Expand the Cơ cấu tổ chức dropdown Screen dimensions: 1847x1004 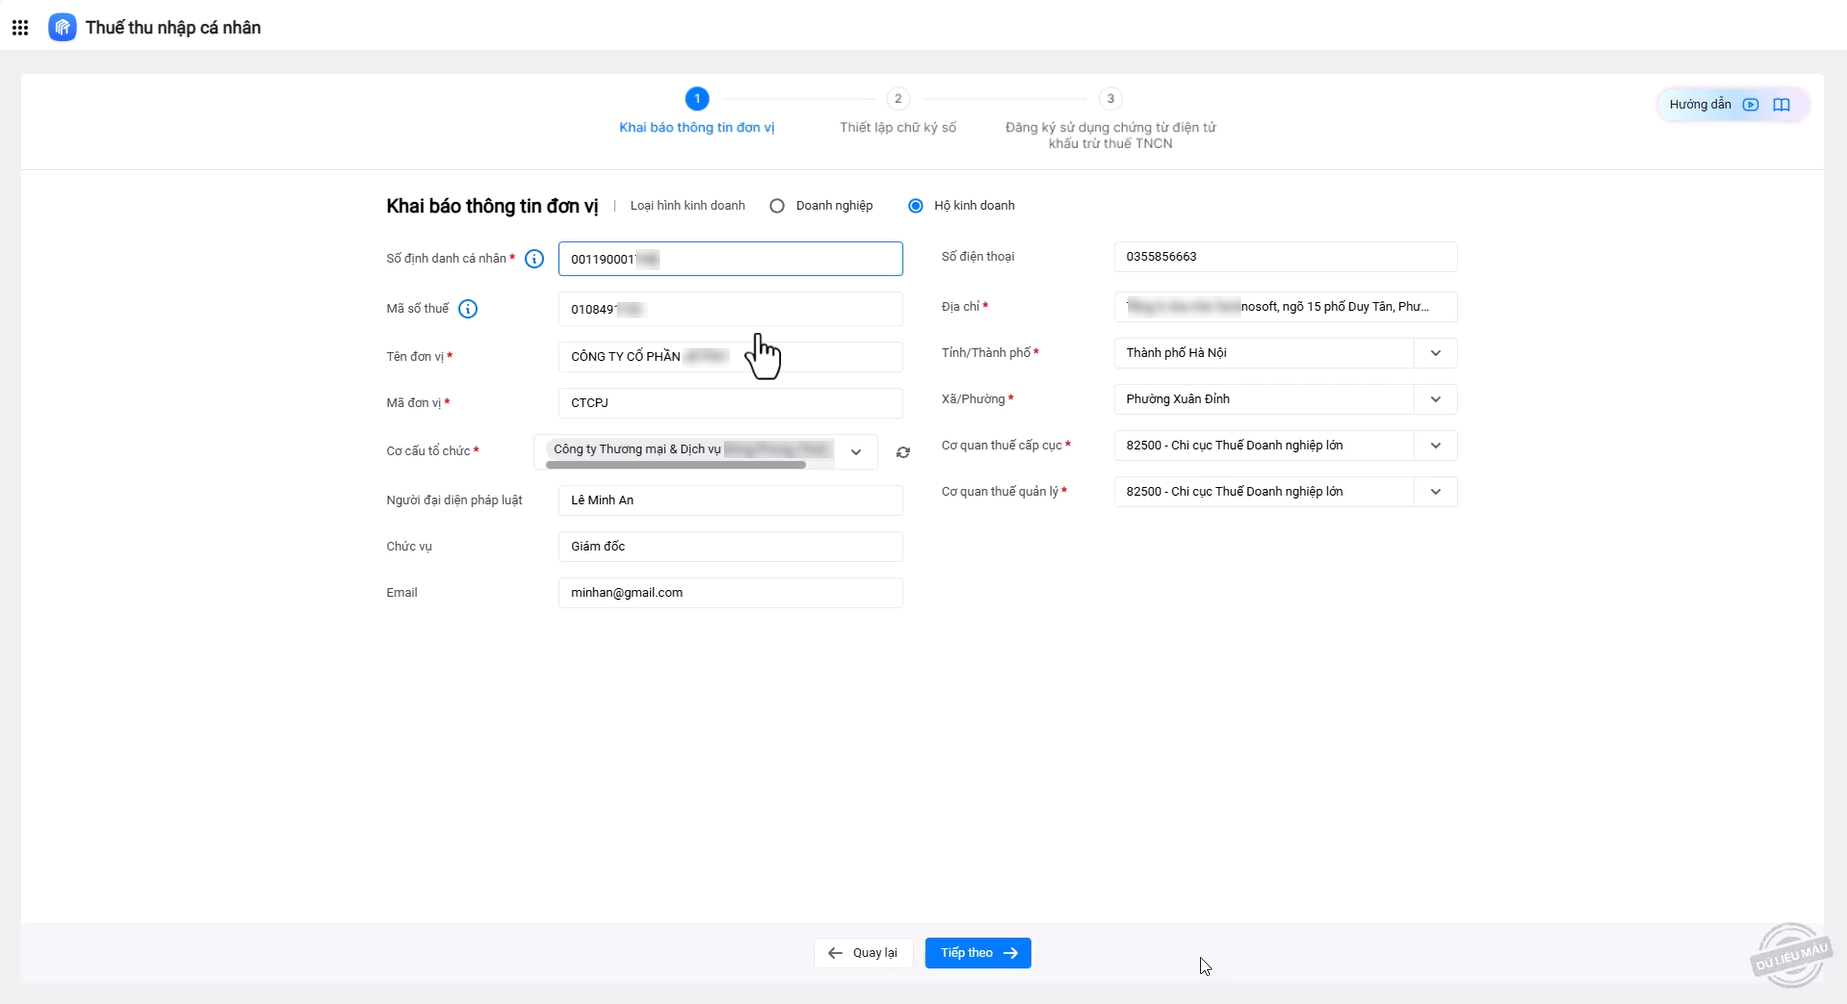(856, 452)
